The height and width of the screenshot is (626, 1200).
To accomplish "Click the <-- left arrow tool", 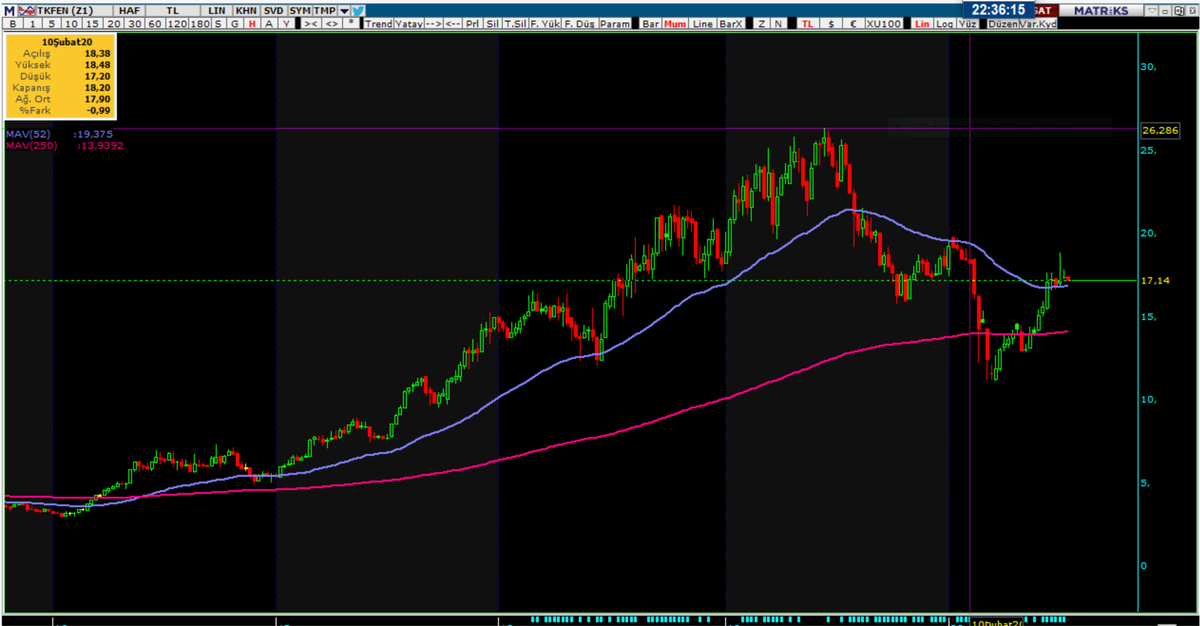I will (453, 24).
